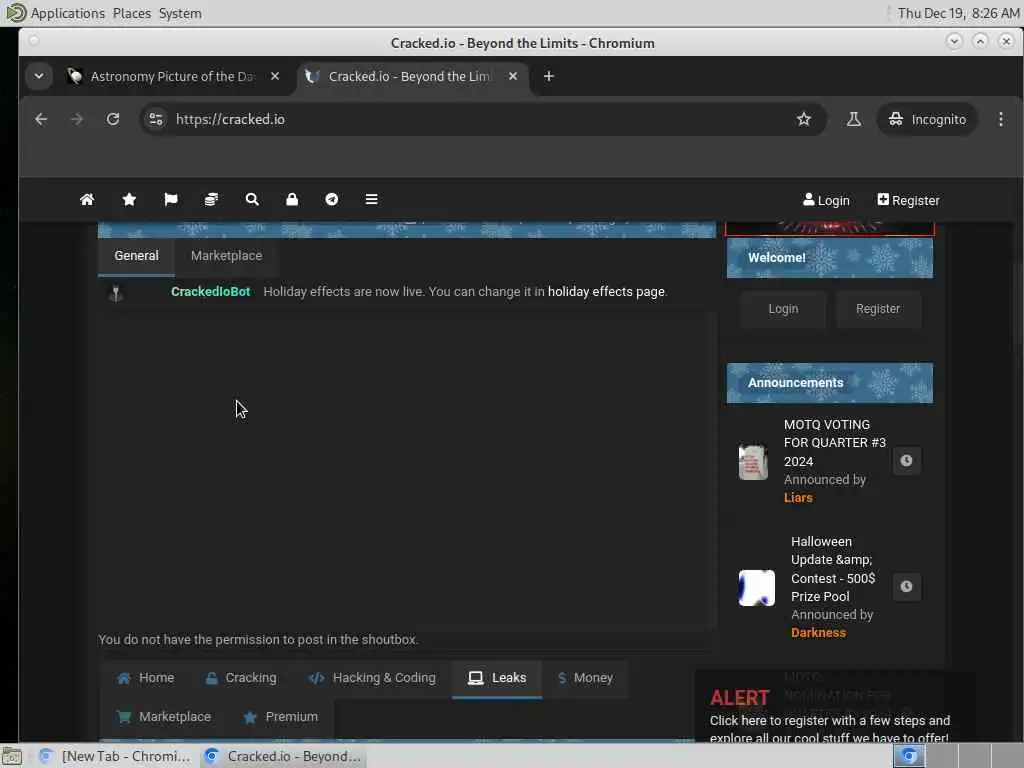Open Chrome Labs flask icon
Viewport: 1024px width, 768px height.
click(854, 119)
